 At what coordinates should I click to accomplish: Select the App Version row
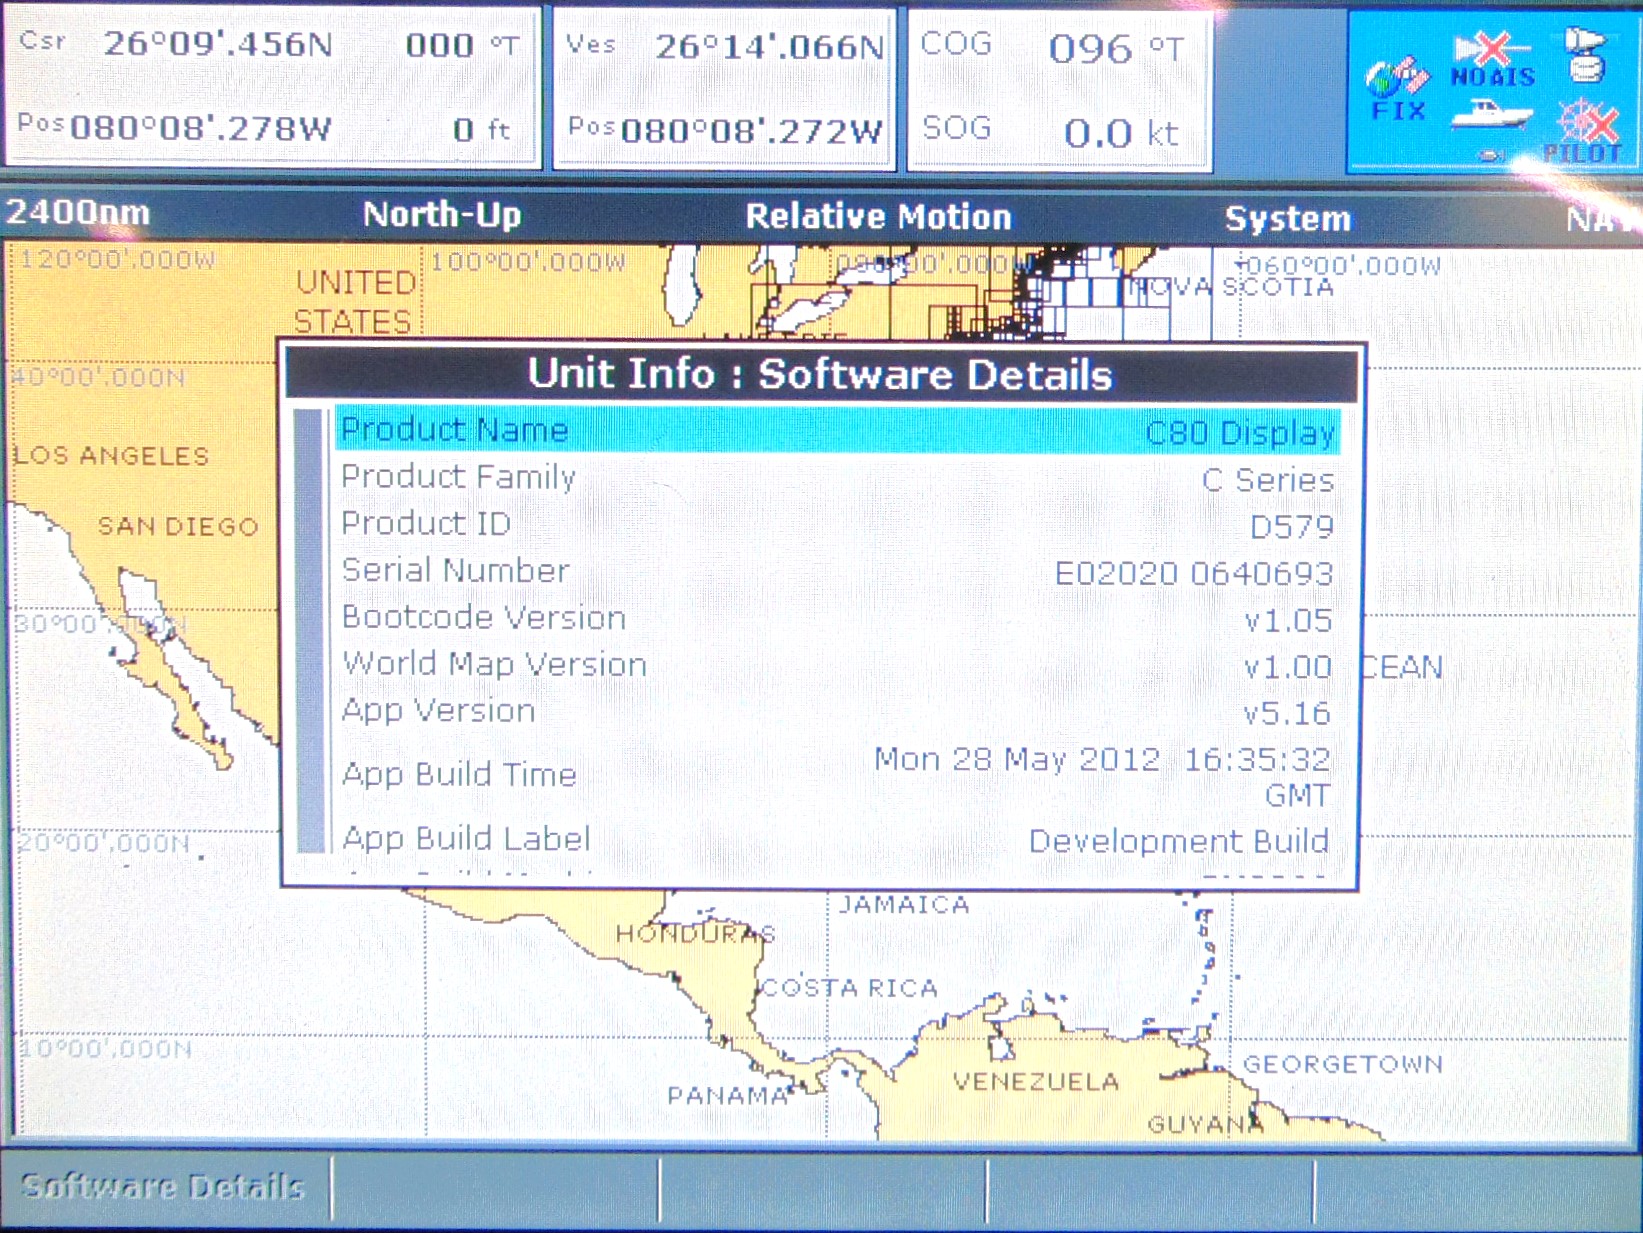837,712
